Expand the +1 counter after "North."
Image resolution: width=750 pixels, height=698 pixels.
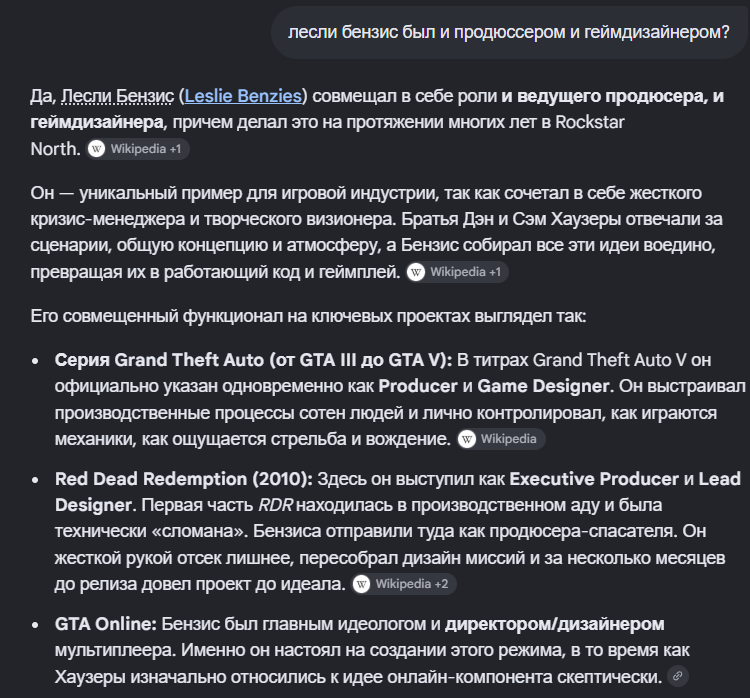pyautogui.click(x=175, y=149)
